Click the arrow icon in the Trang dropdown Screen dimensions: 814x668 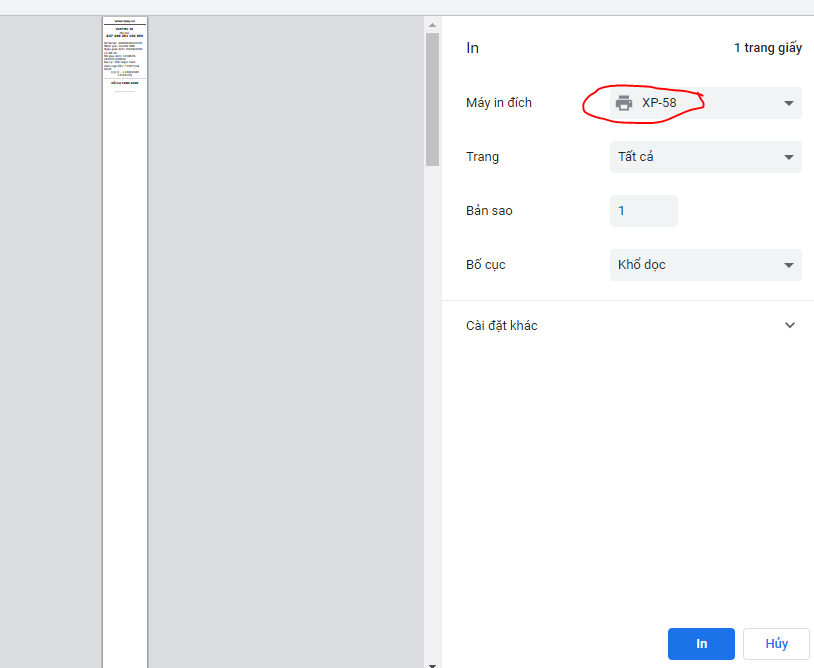(788, 157)
